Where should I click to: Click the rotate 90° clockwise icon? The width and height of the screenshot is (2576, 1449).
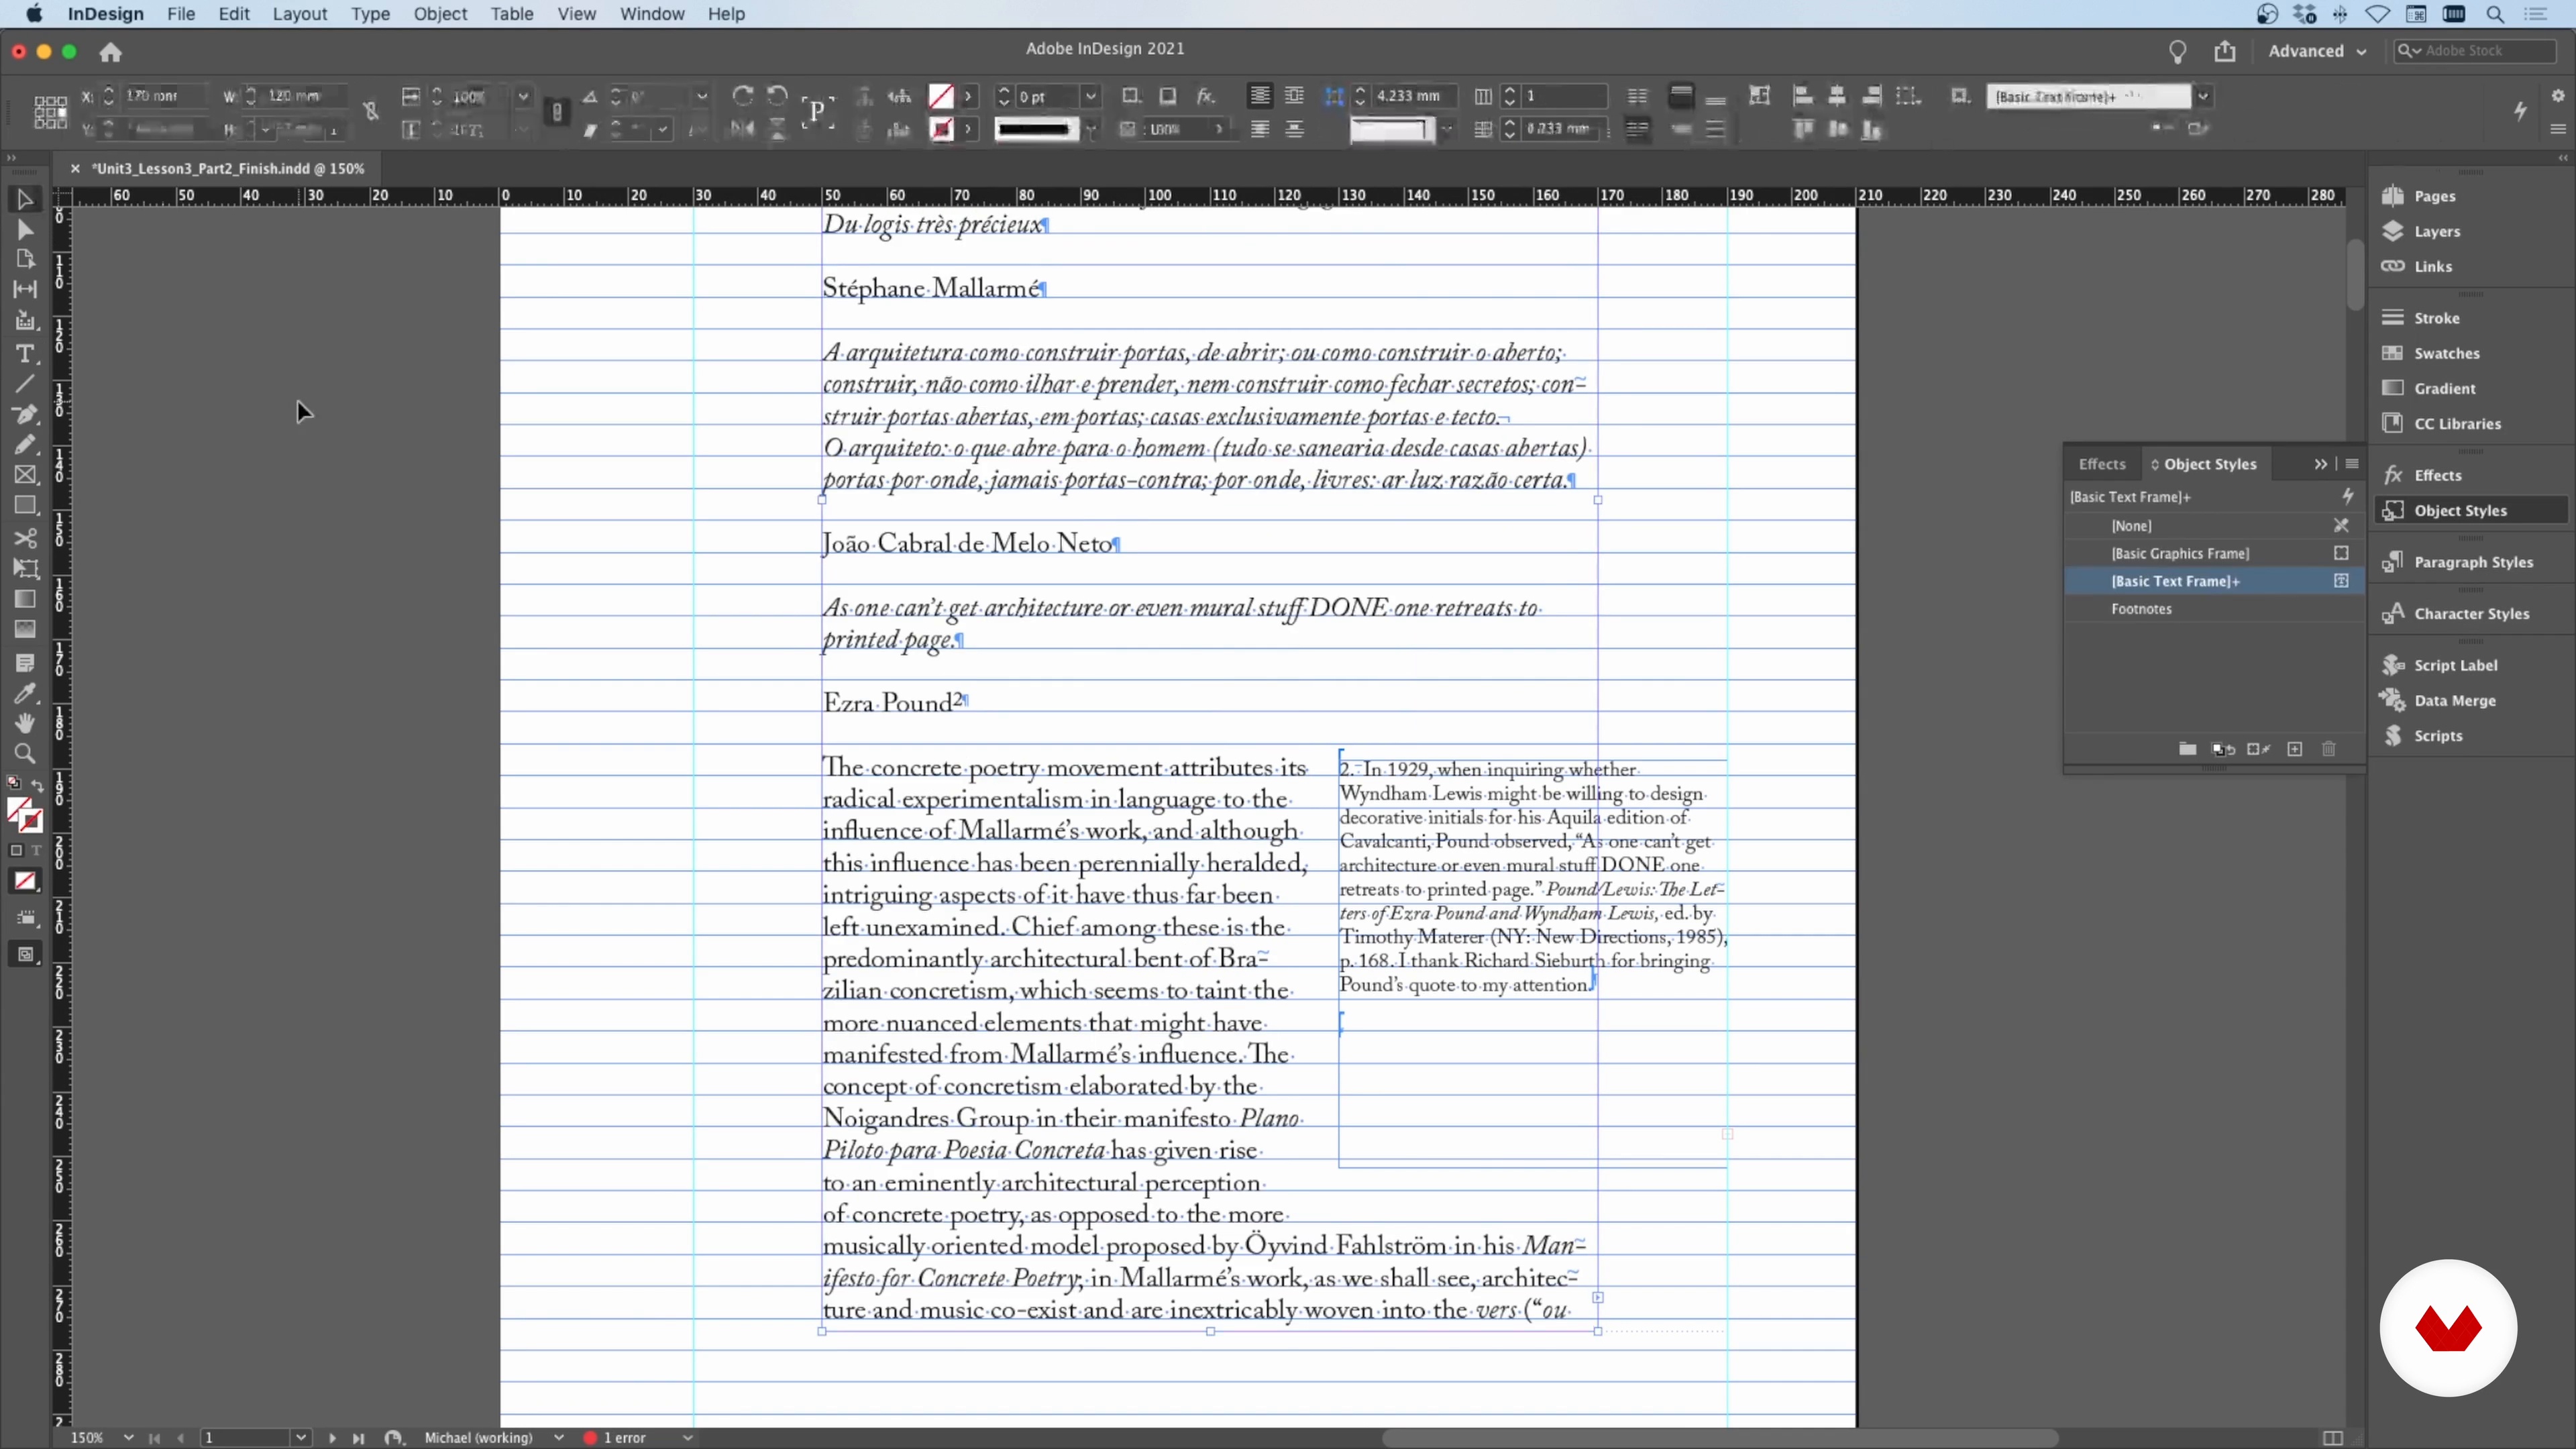(x=742, y=96)
